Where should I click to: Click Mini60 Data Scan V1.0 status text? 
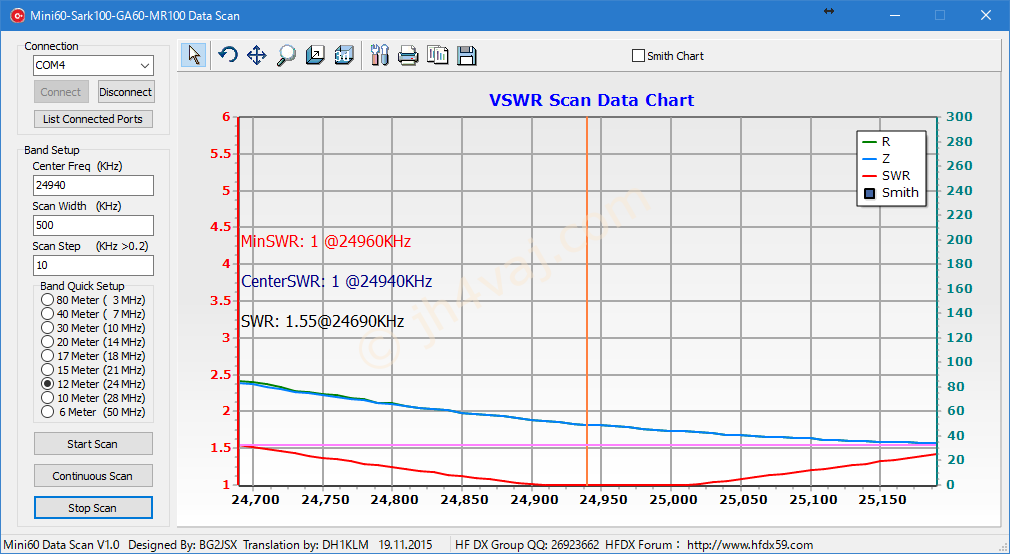[x=61, y=545]
